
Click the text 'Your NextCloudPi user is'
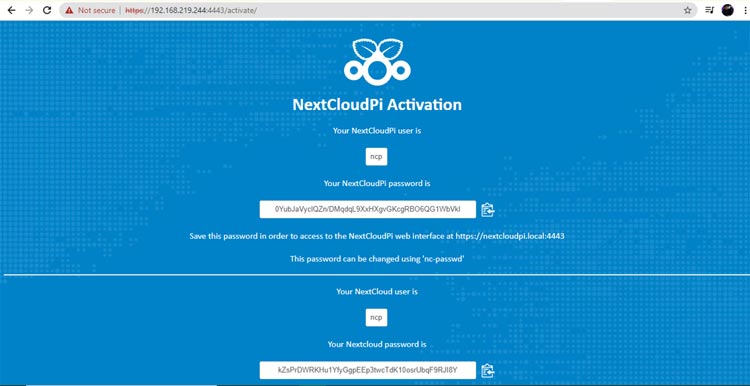377,130
